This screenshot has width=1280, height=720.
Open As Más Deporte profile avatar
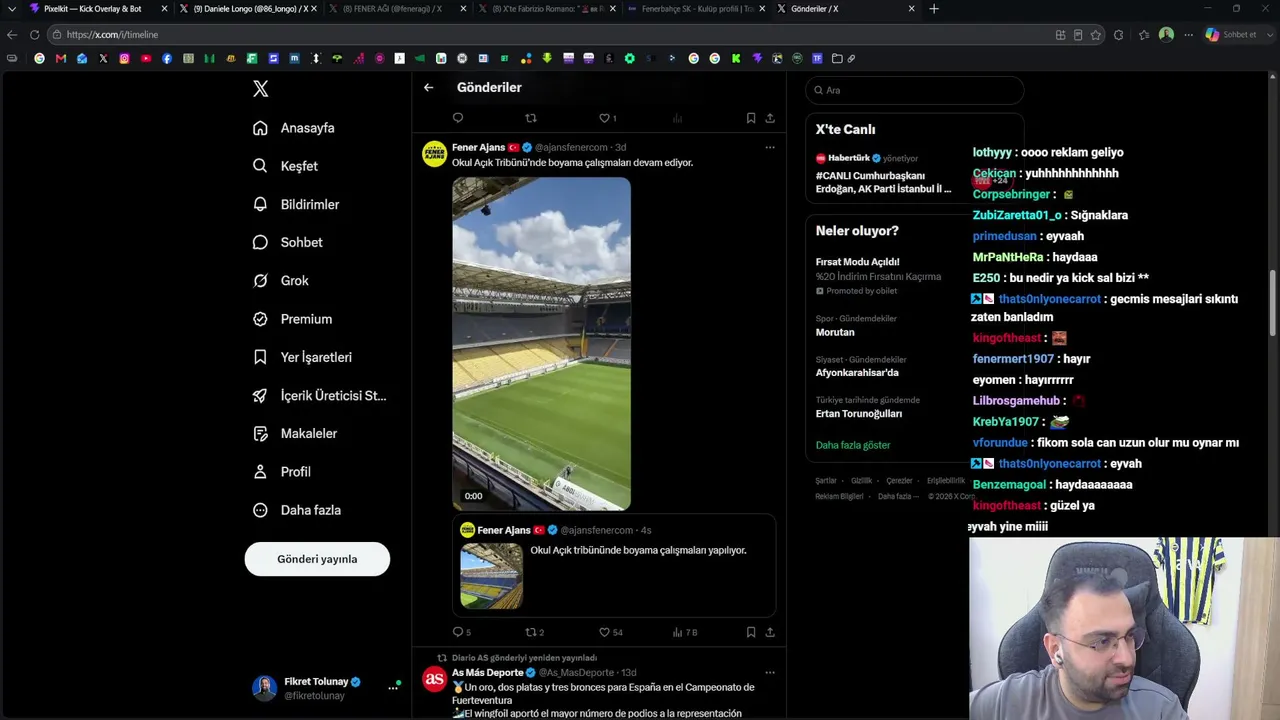coord(434,679)
